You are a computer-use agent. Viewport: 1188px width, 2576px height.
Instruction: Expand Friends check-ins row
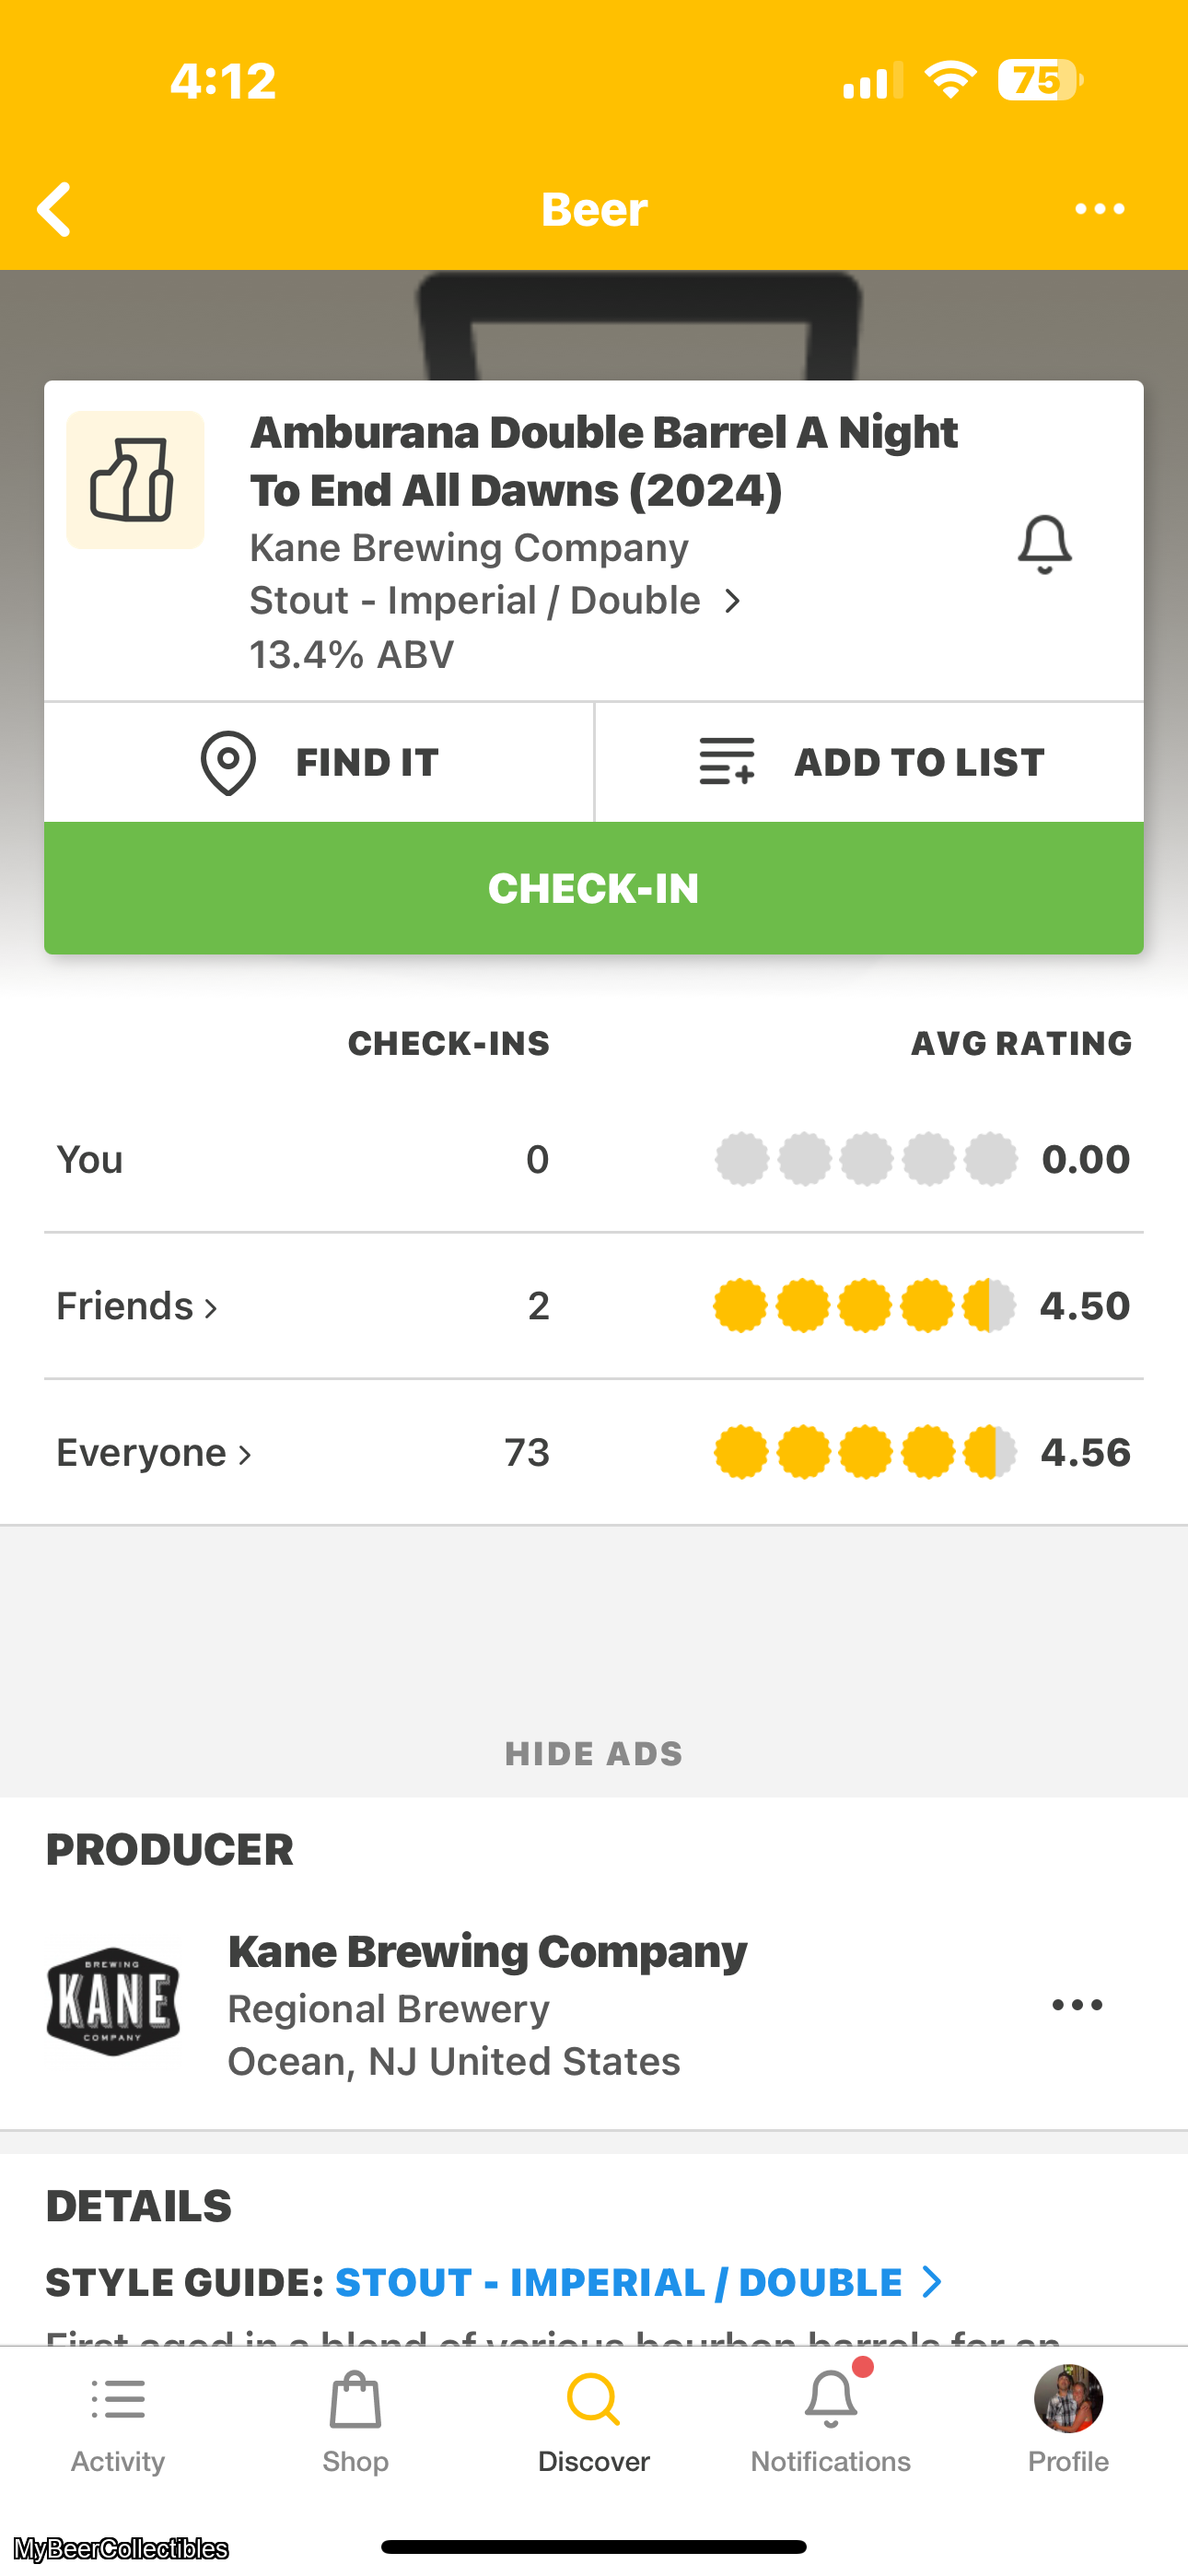click(137, 1306)
